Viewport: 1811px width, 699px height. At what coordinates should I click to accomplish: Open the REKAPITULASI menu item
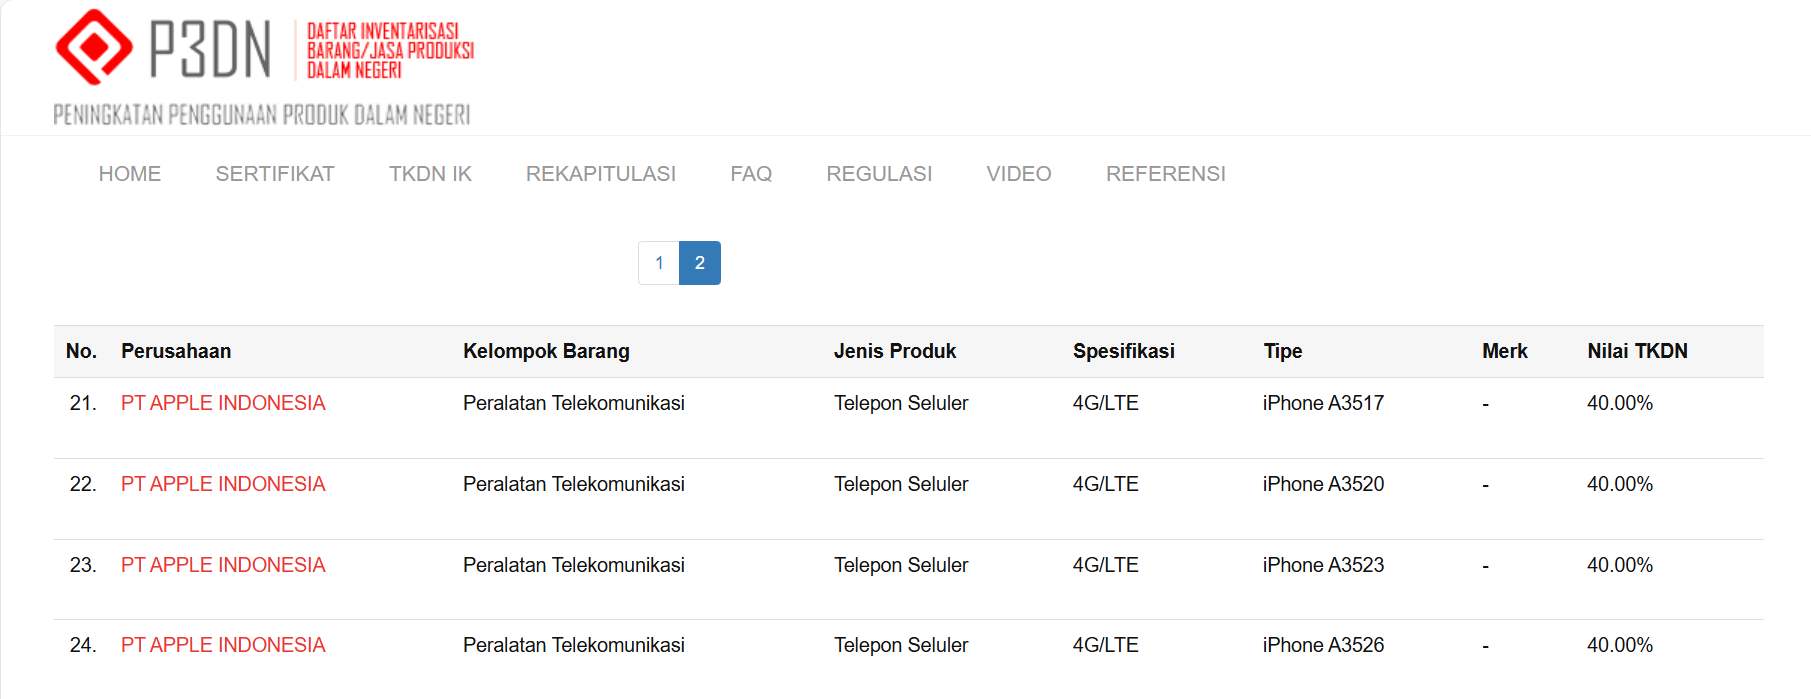coord(601,174)
